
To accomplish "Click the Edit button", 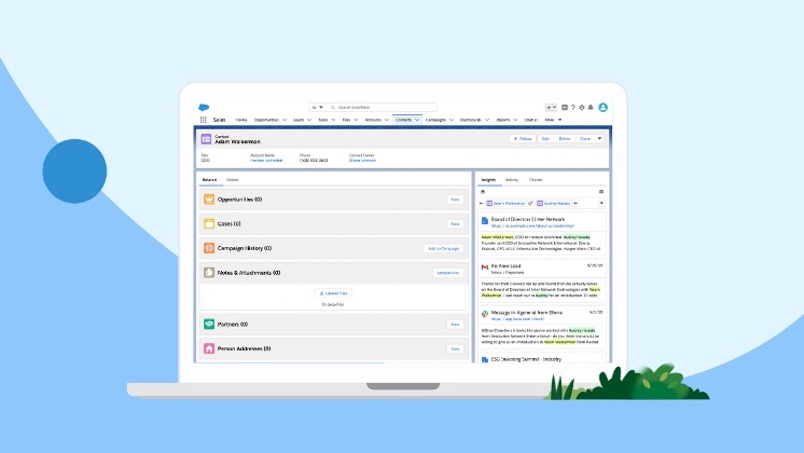I will [x=546, y=139].
